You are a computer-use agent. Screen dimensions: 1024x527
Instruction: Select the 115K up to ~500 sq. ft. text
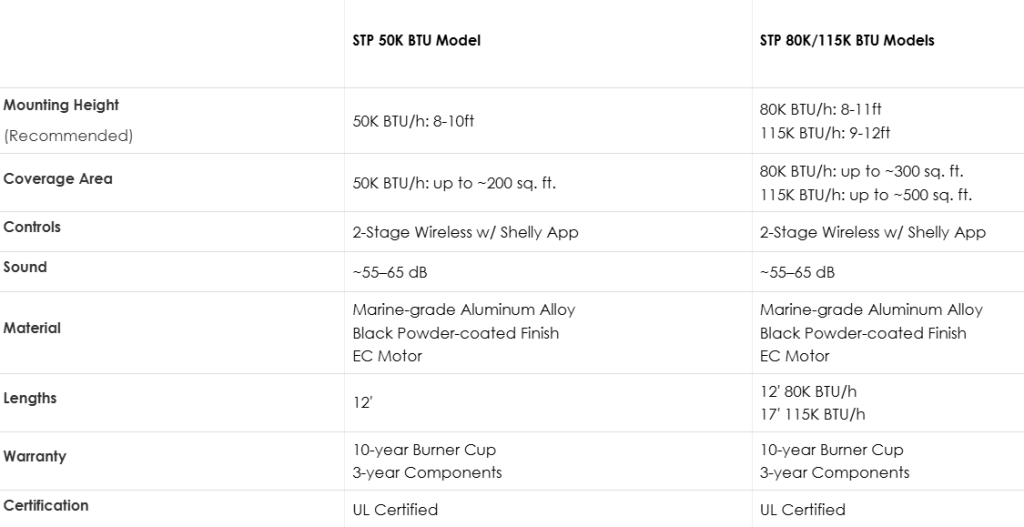pos(866,195)
